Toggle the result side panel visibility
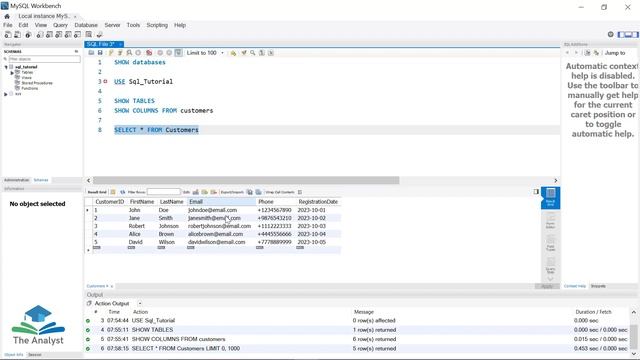 (536, 192)
